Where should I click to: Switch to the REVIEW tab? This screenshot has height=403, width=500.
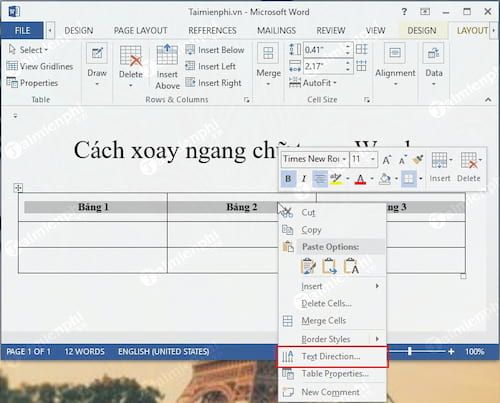pos(331,31)
